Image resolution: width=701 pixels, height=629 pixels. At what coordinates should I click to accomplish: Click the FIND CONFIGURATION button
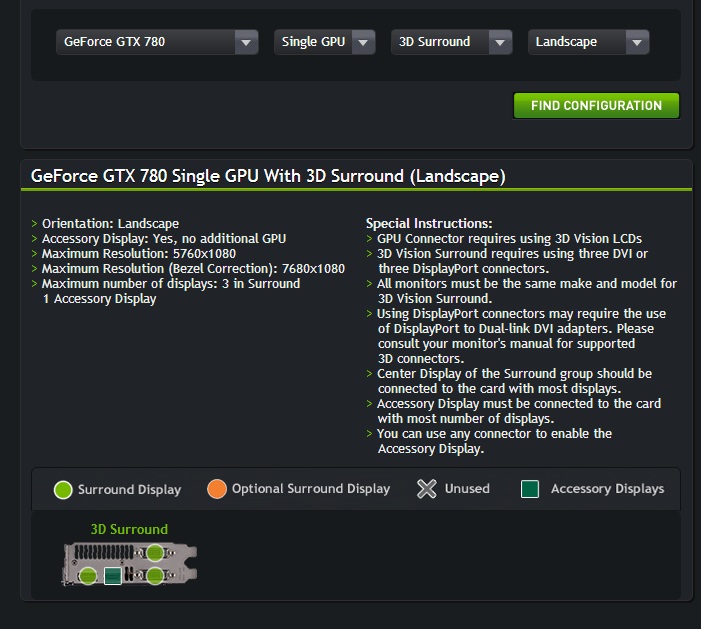[596, 106]
